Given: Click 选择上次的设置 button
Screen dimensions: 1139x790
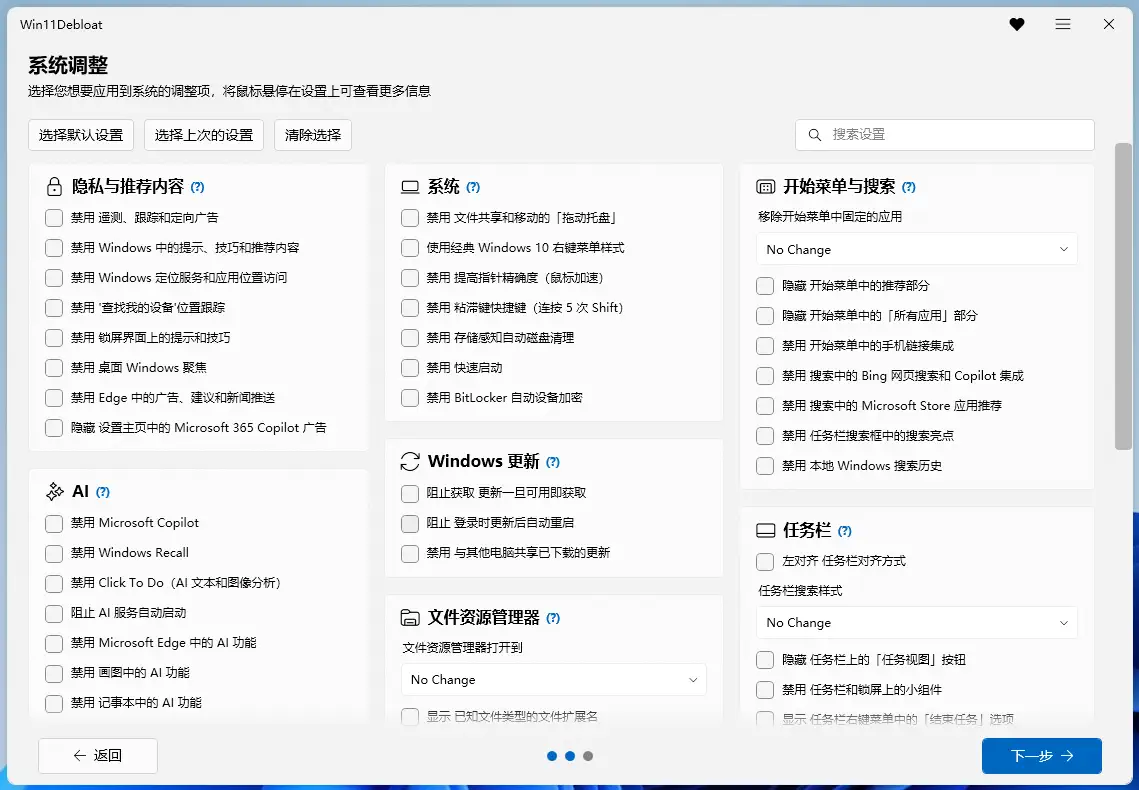Looking at the screenshot, I should point(203,135).
